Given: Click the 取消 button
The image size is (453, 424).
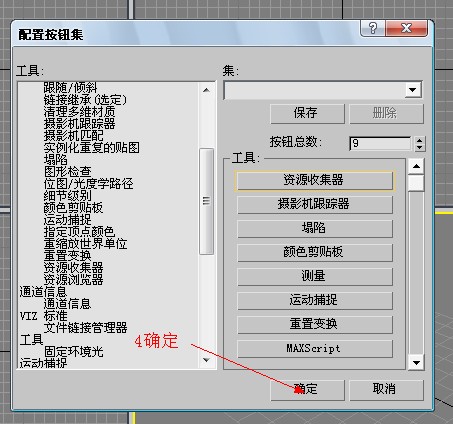Looking at the screenshot, I should (x=386, y=390).
